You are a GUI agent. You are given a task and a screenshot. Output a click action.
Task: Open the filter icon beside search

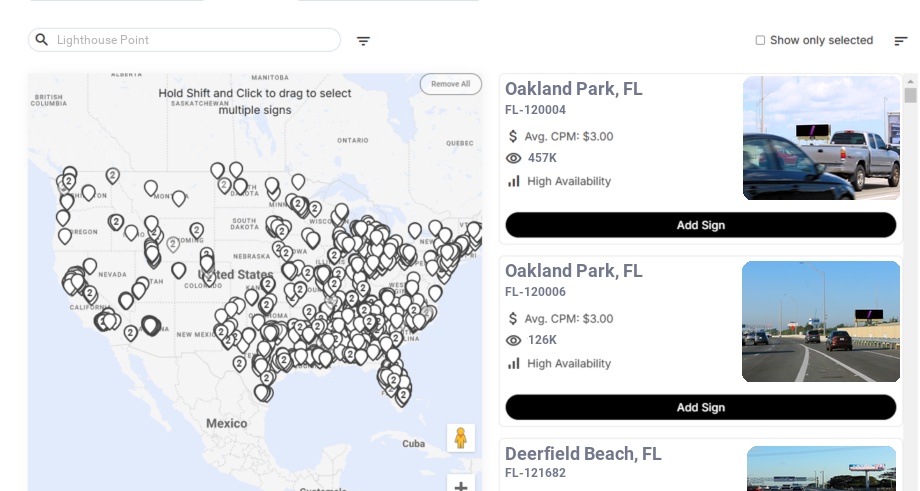[x=363, y=41]
